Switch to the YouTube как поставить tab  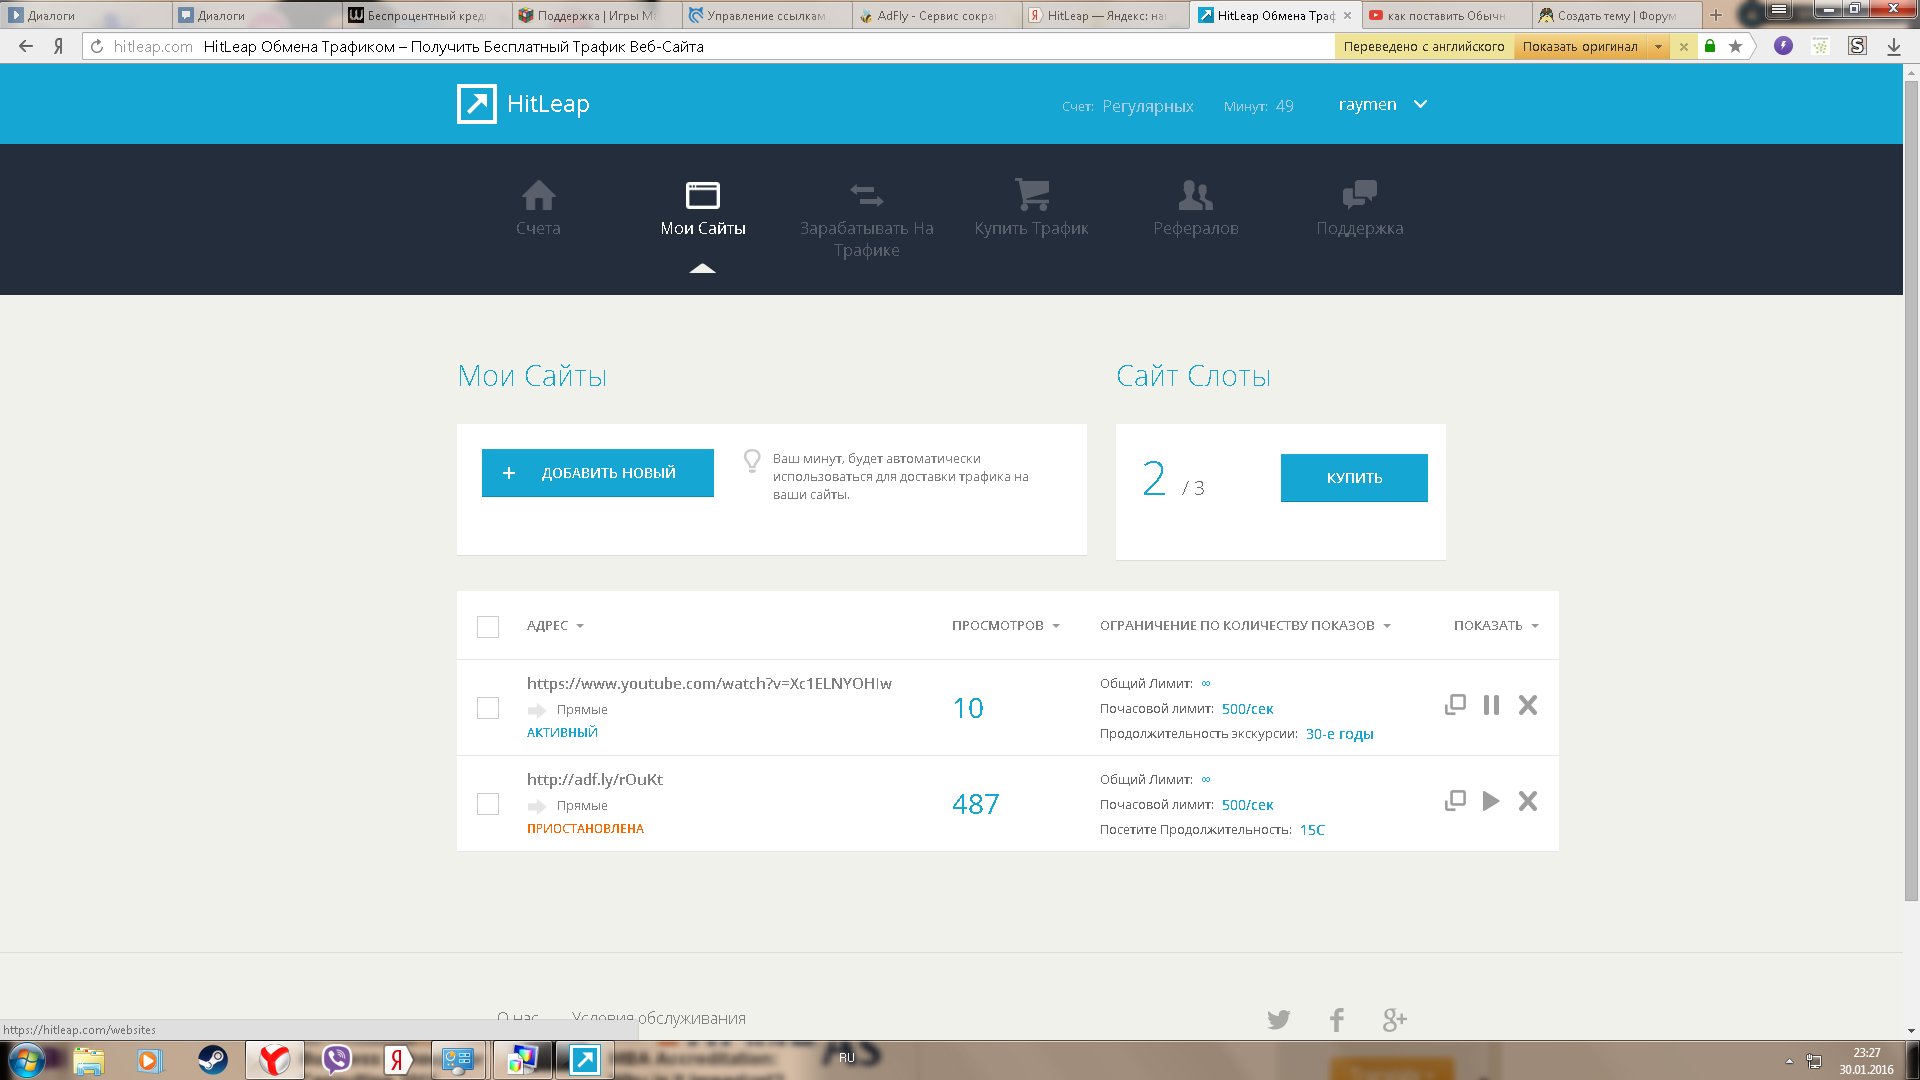pos(1446,15)
